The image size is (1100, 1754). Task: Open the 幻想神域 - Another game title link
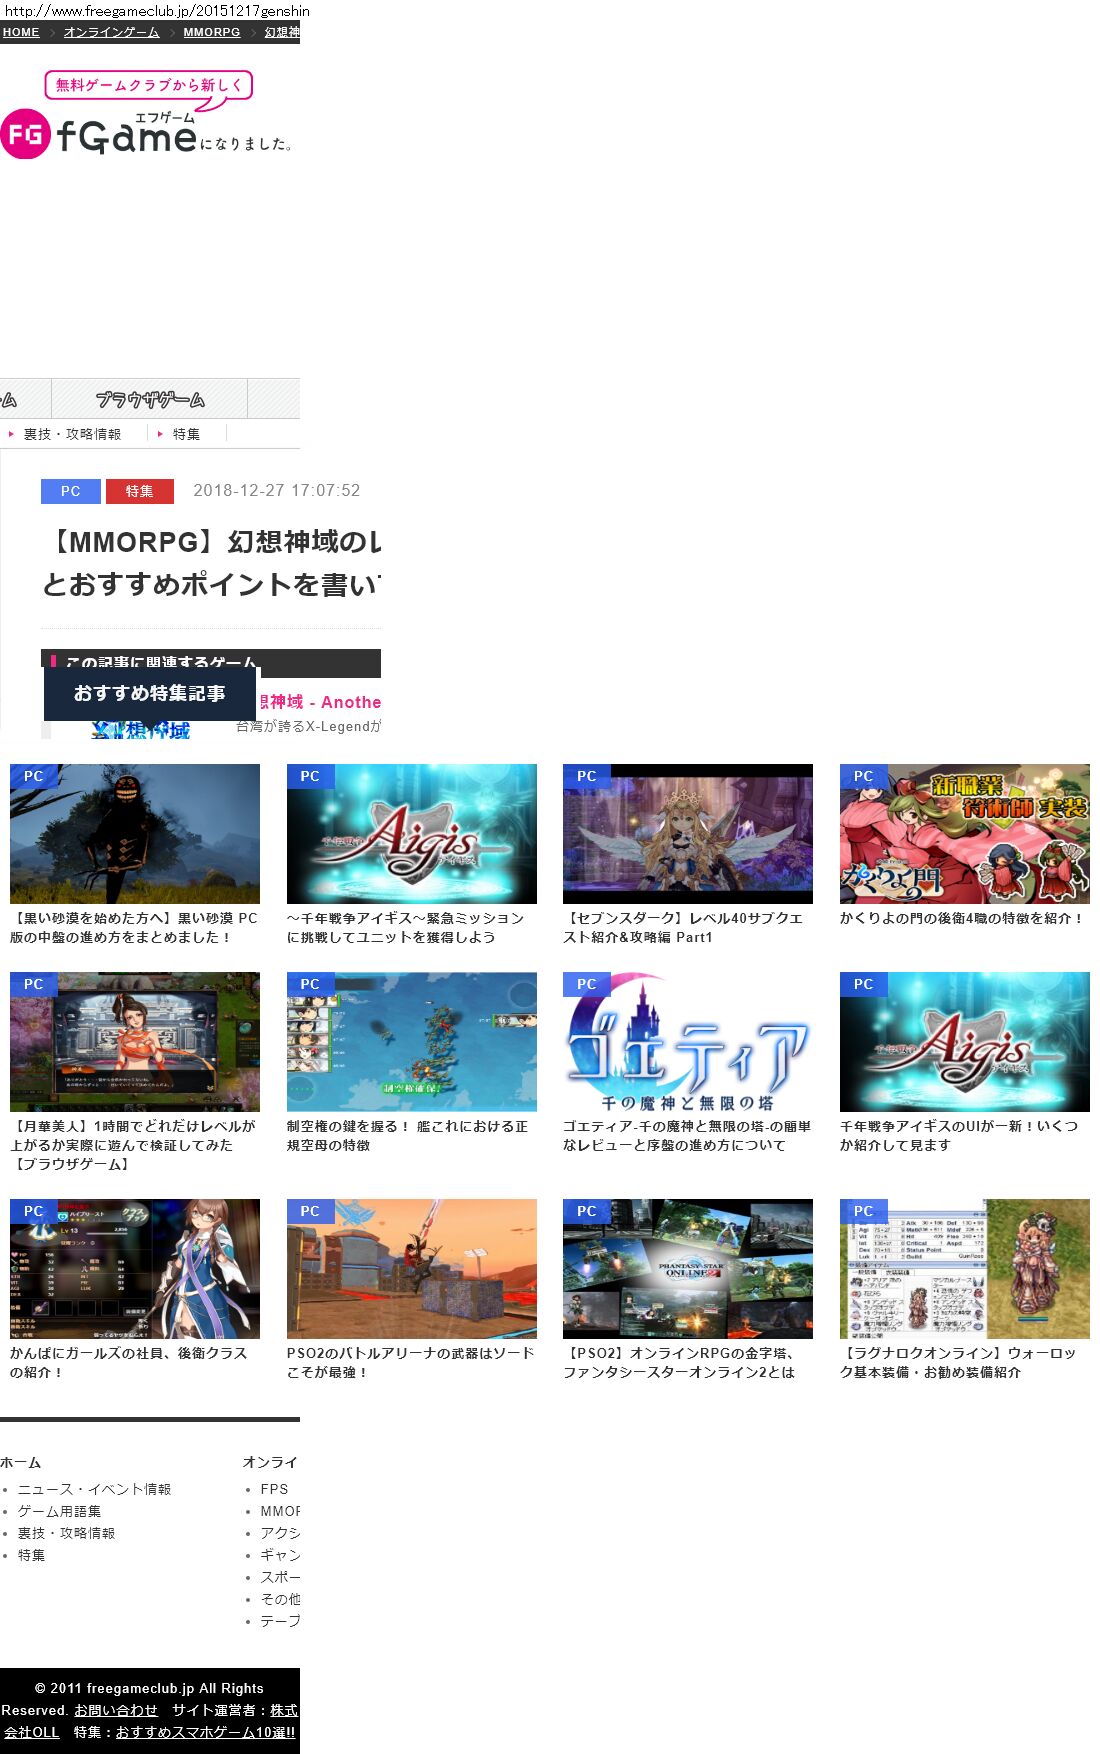(319, 702)
